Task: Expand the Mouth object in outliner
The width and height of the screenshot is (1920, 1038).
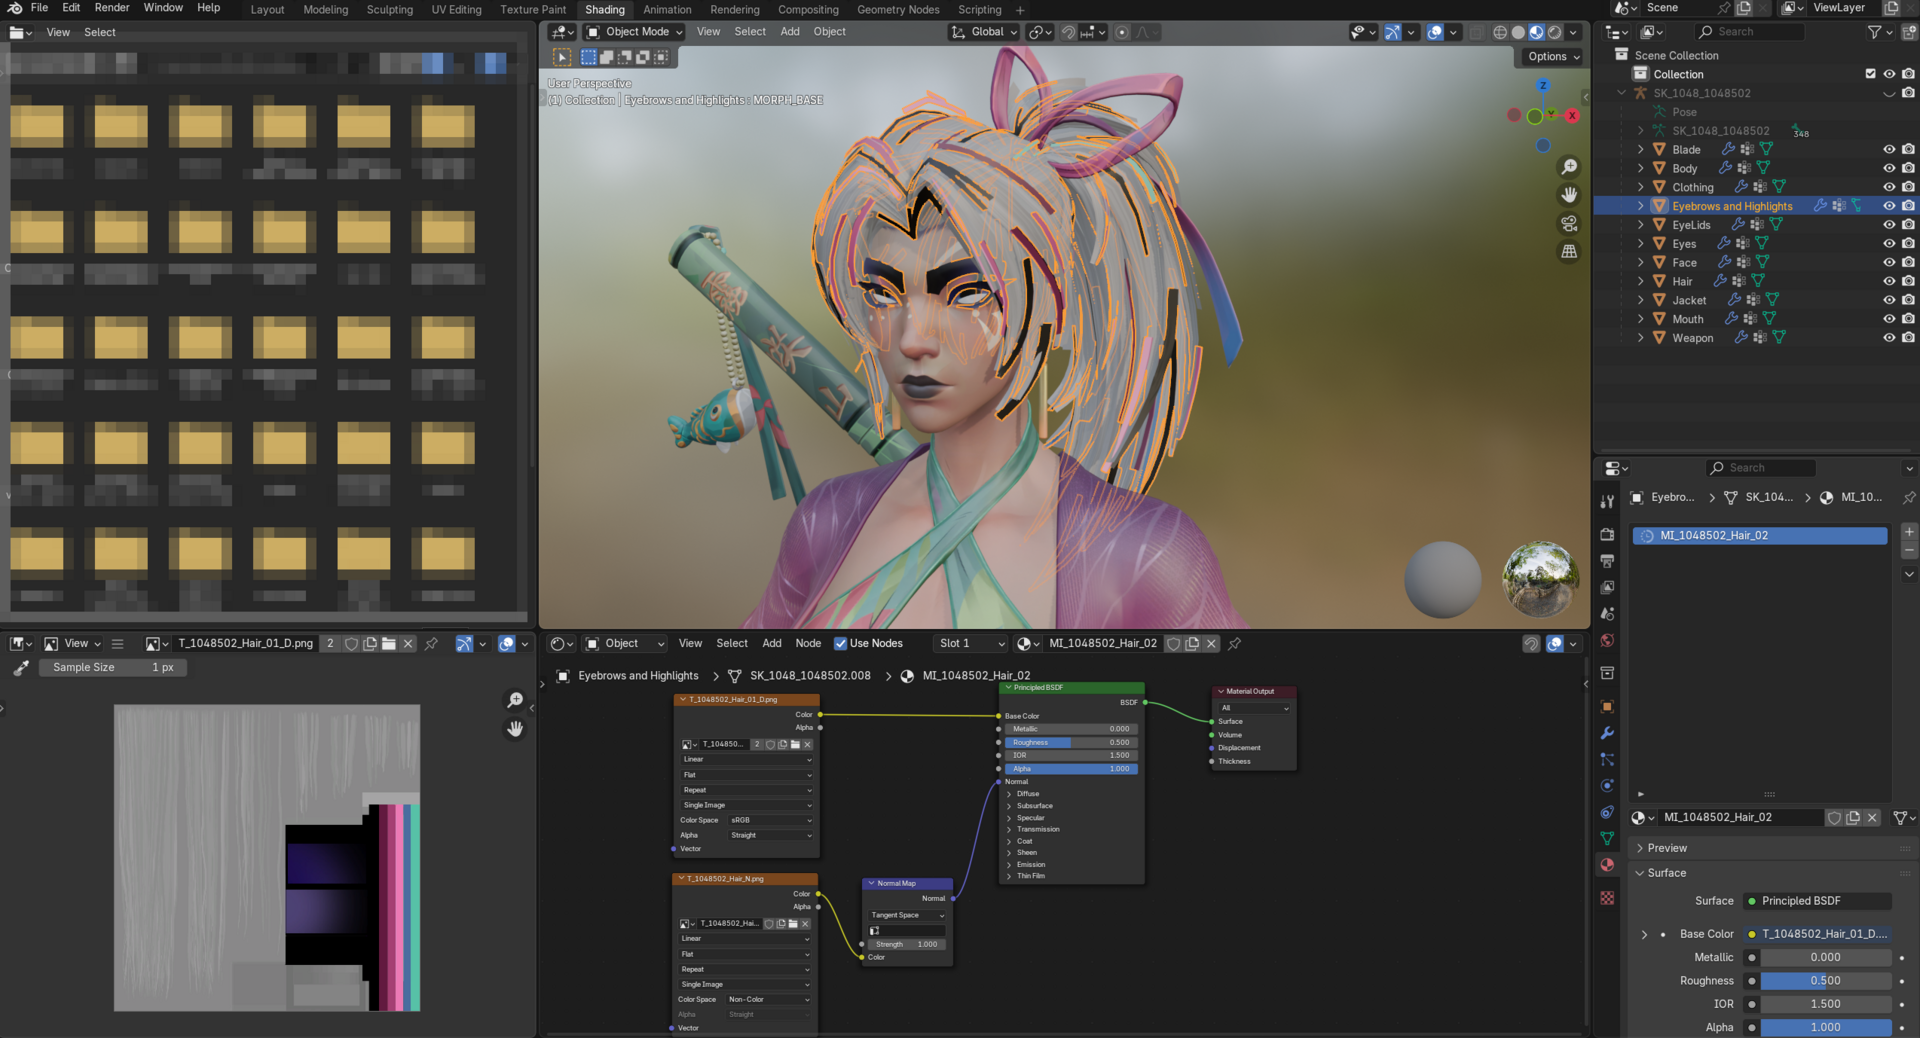Action: pyautogui.click(x=1640, y=319)
